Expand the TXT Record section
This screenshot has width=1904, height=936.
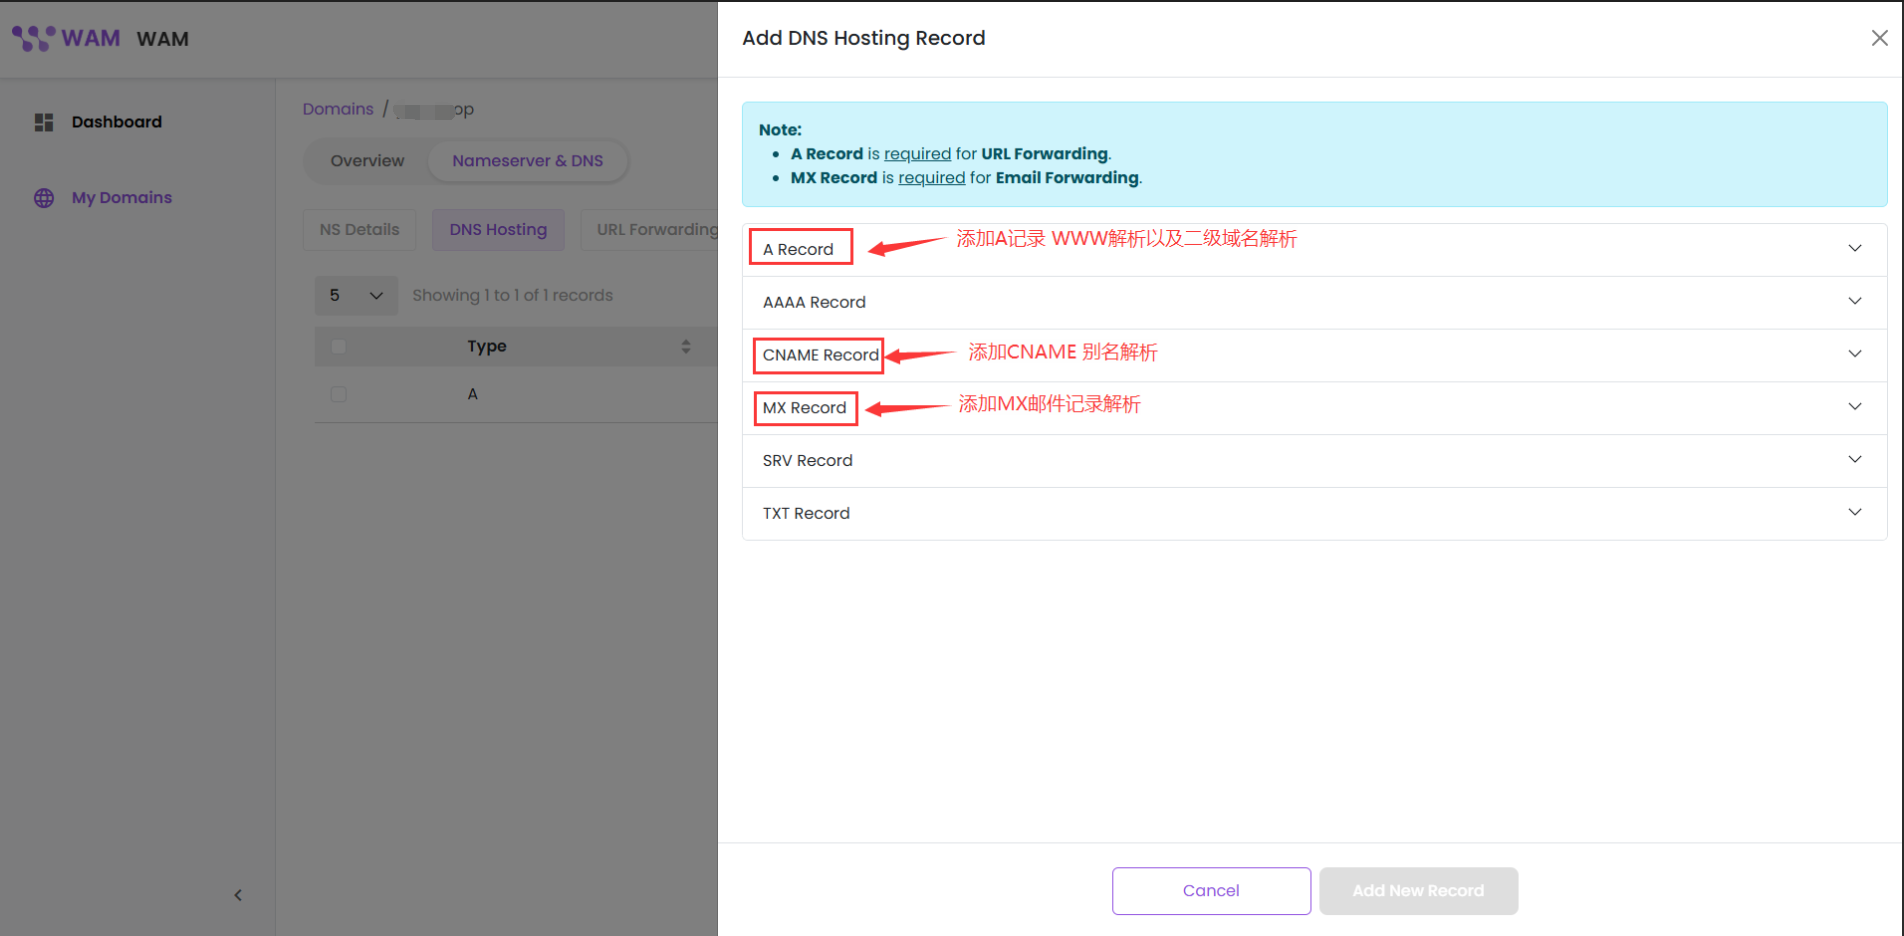1854,513
